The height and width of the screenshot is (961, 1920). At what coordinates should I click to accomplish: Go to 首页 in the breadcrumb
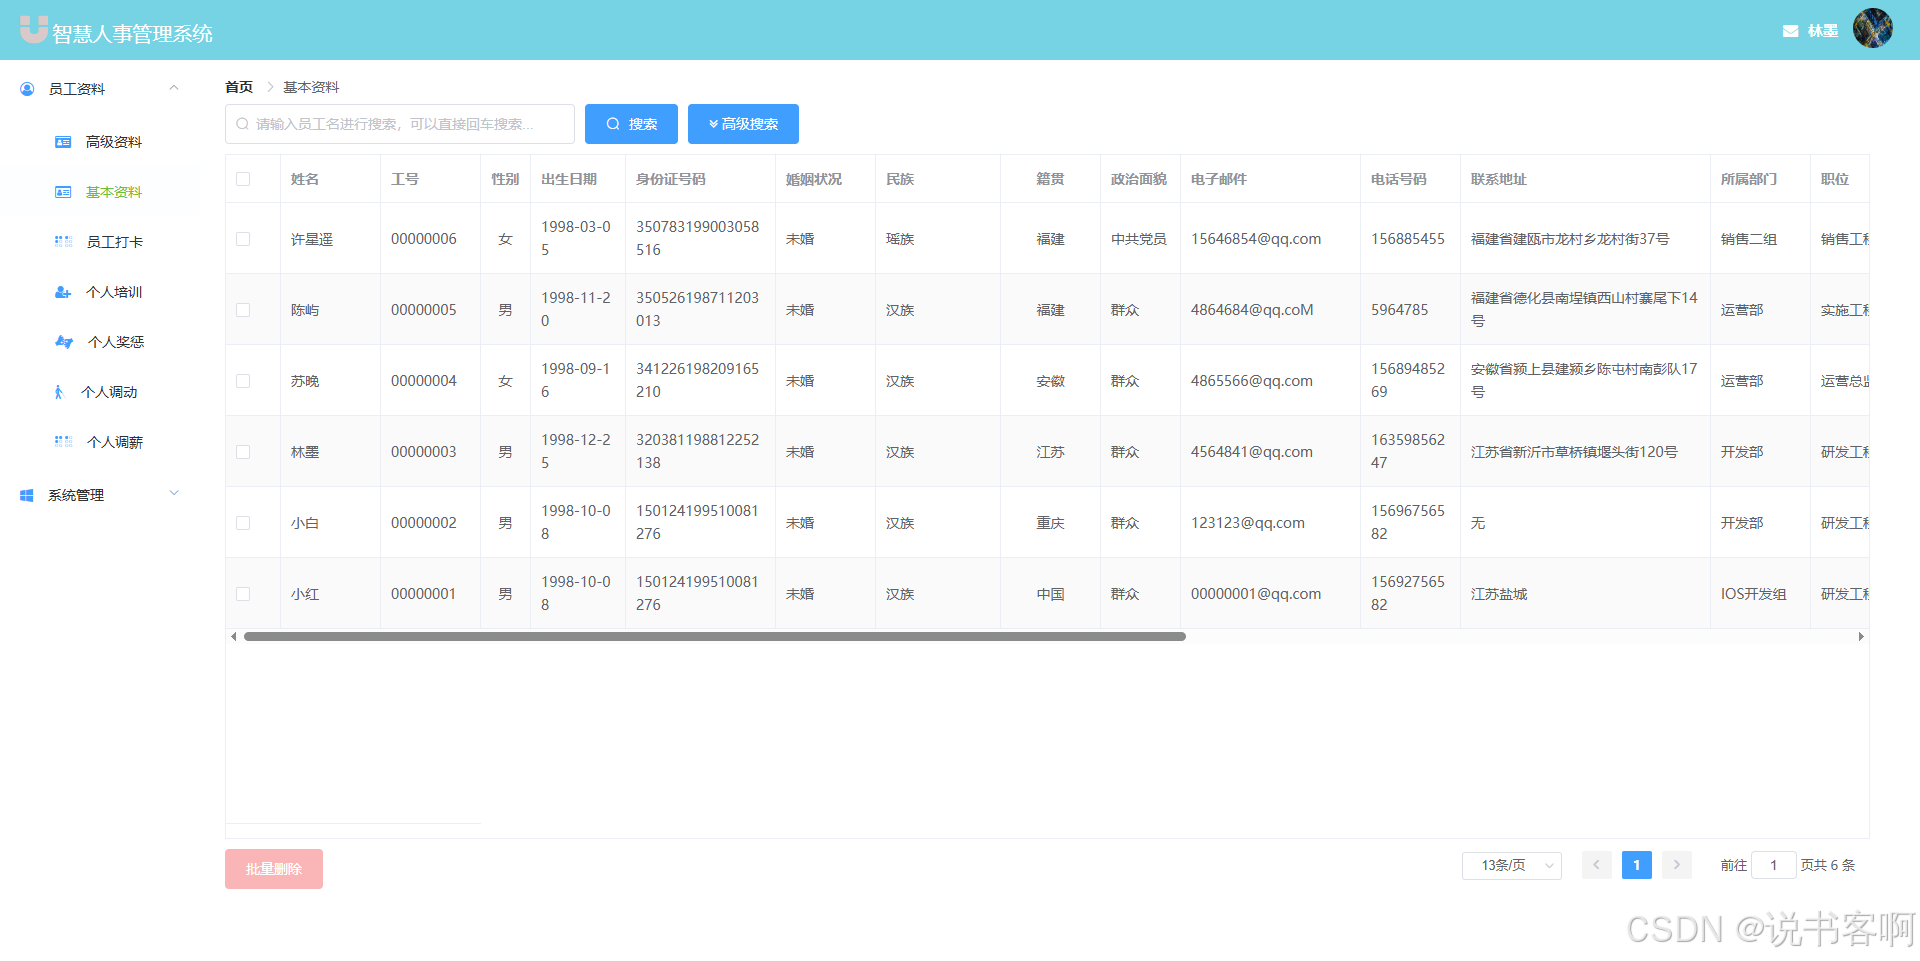coord(239,87)
